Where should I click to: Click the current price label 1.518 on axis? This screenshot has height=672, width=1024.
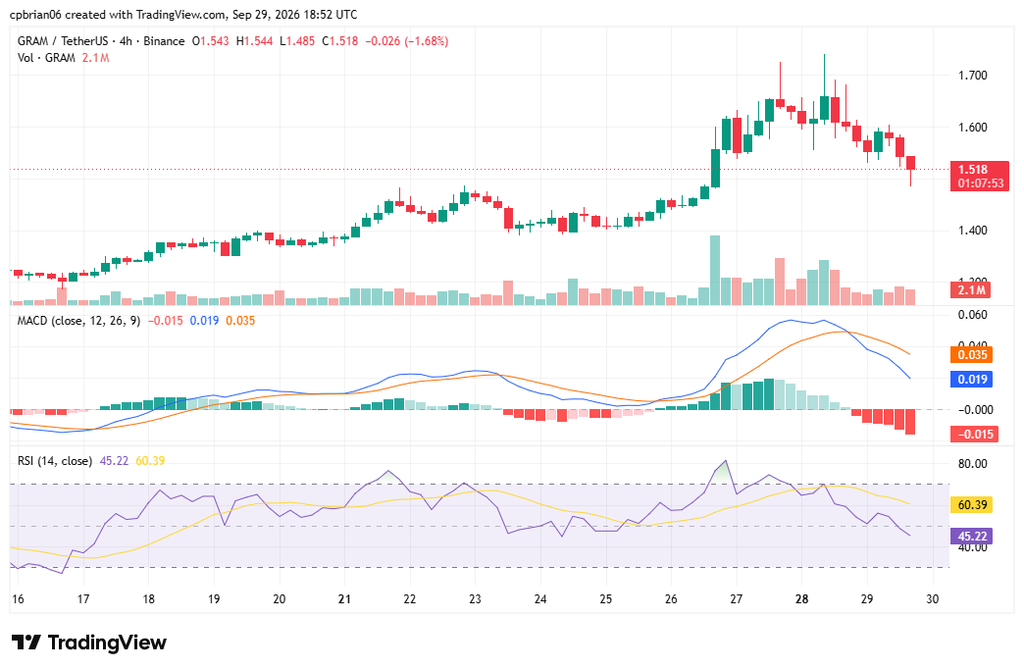[x=973, y=169]
